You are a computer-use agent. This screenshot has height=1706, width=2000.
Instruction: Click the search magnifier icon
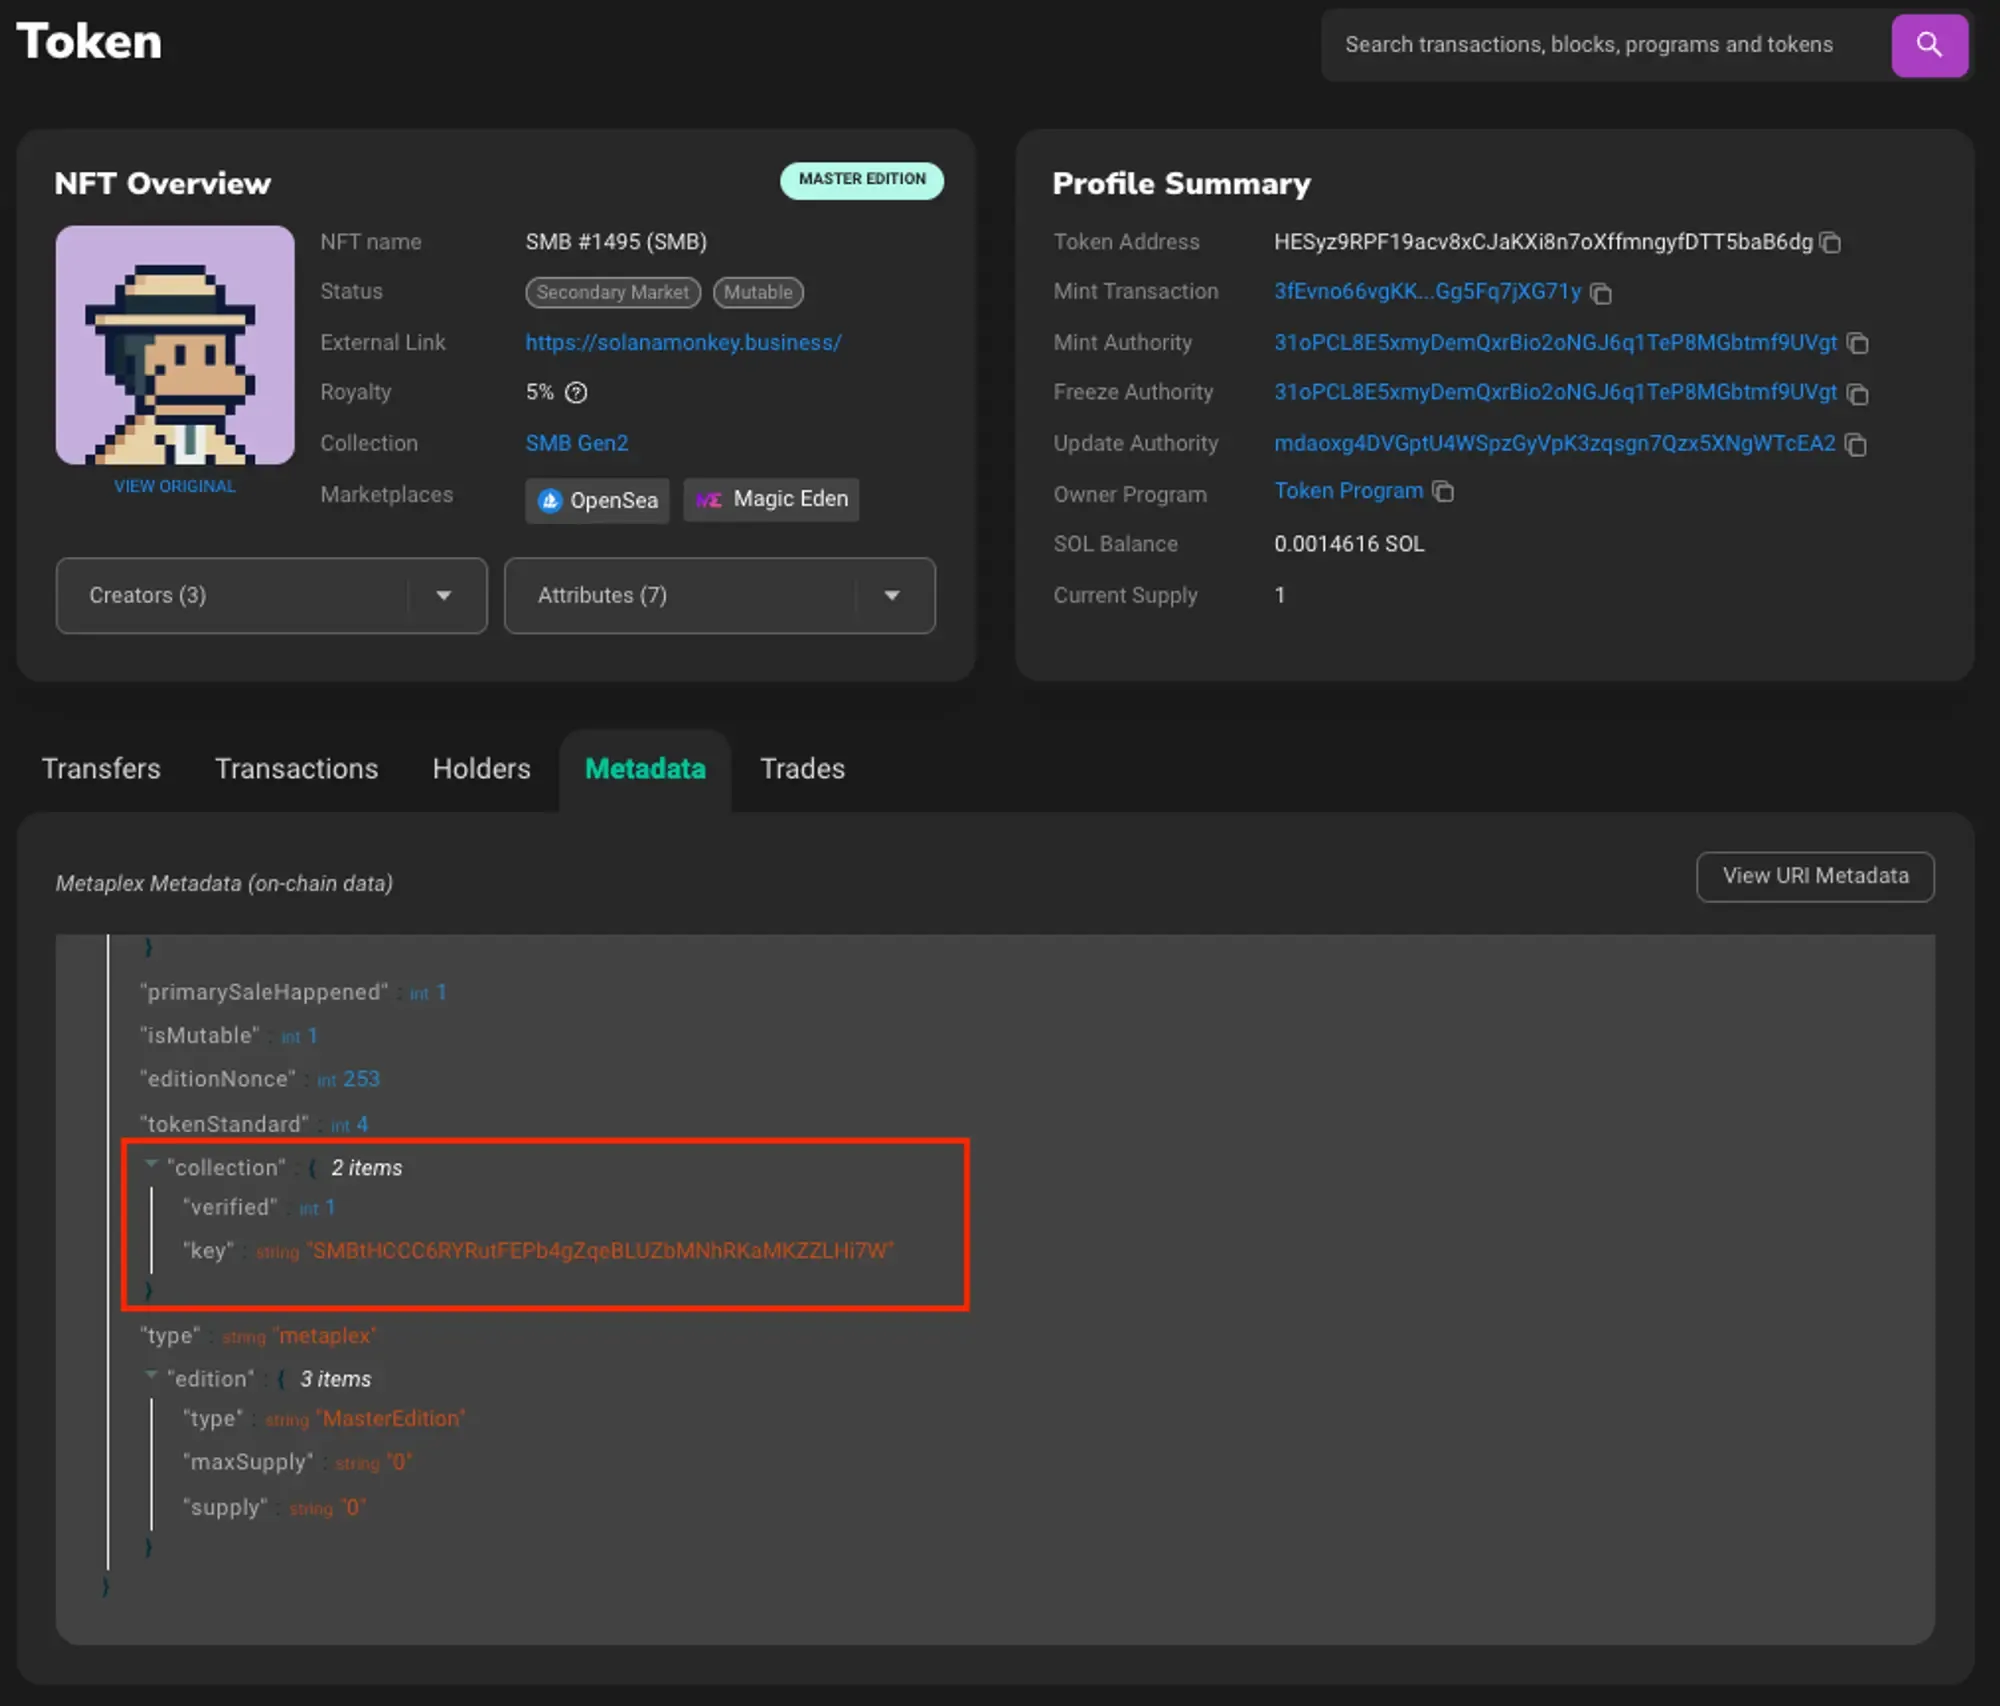pos(1930,45)
